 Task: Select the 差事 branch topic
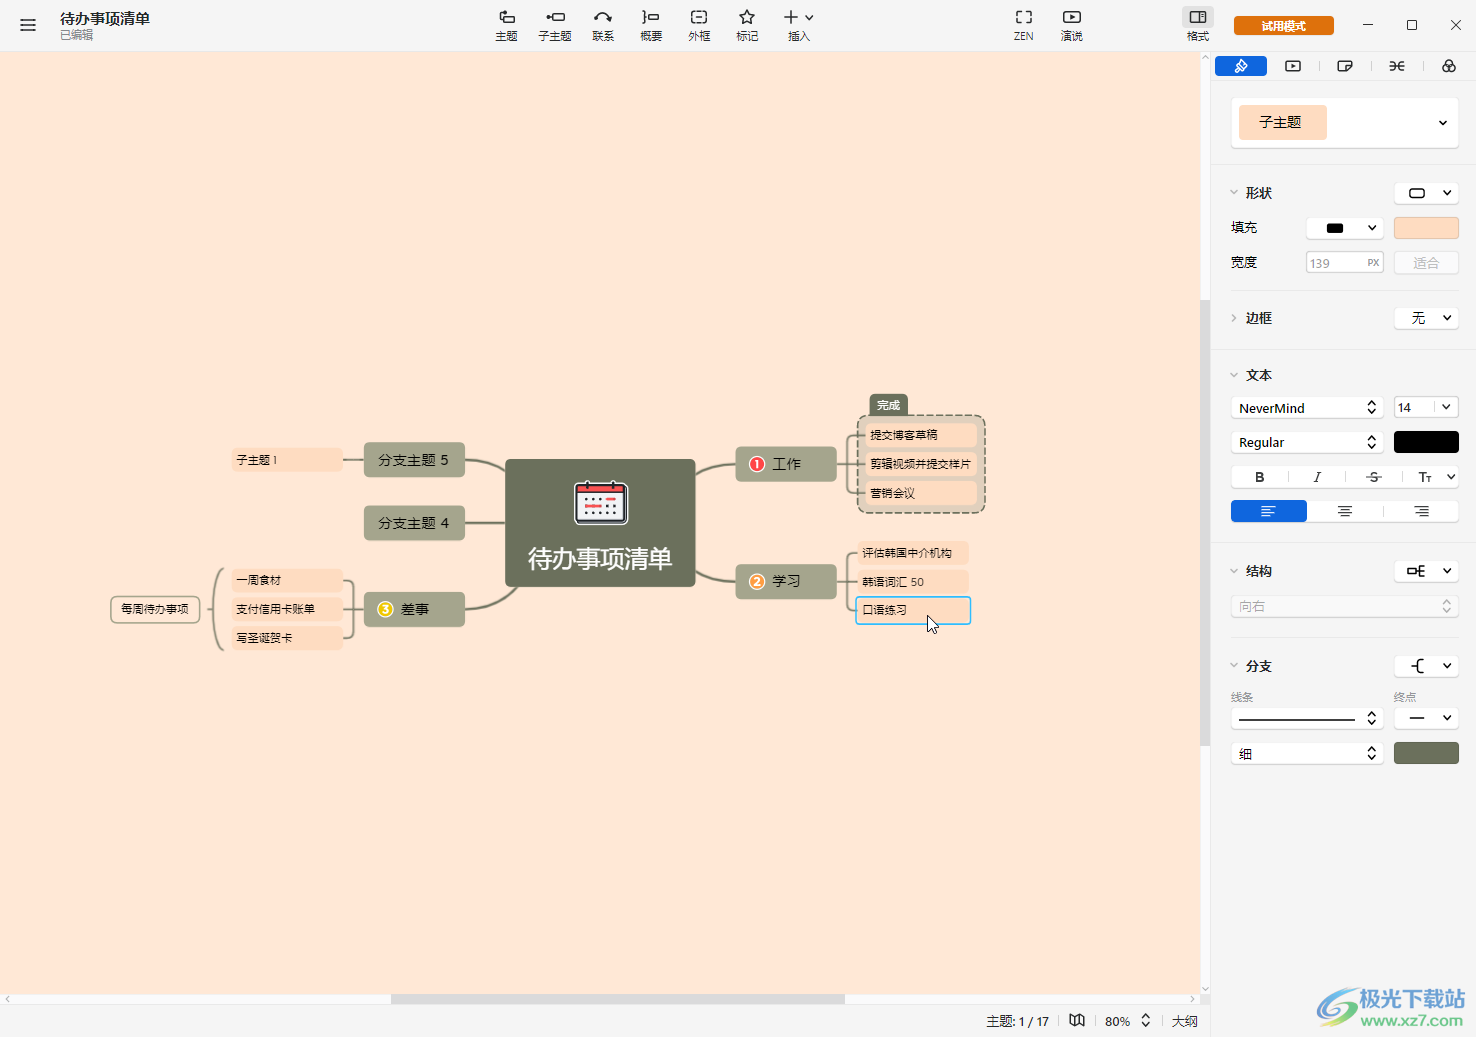click(414, 609)
